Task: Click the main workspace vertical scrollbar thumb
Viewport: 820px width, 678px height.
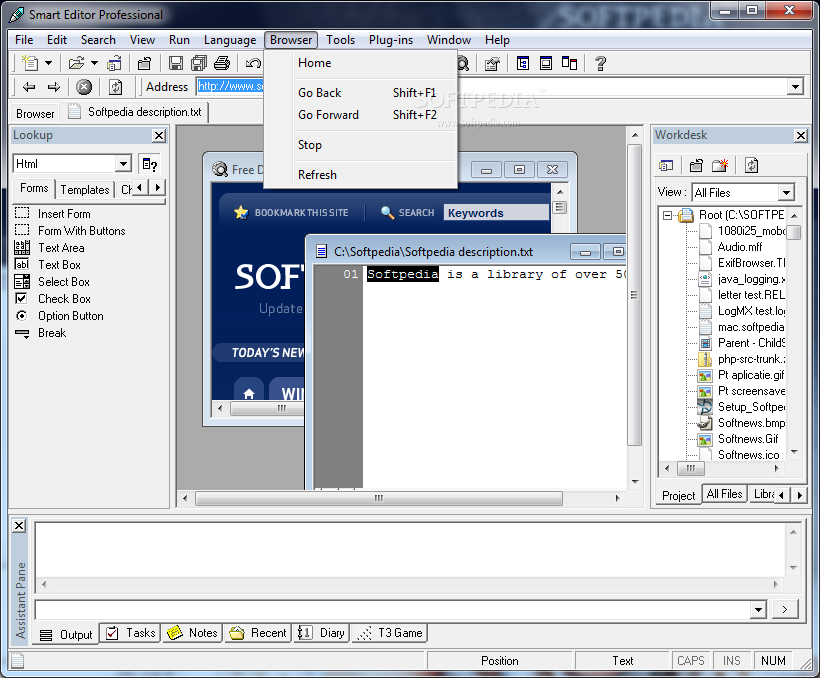Action: coord(634,296)
